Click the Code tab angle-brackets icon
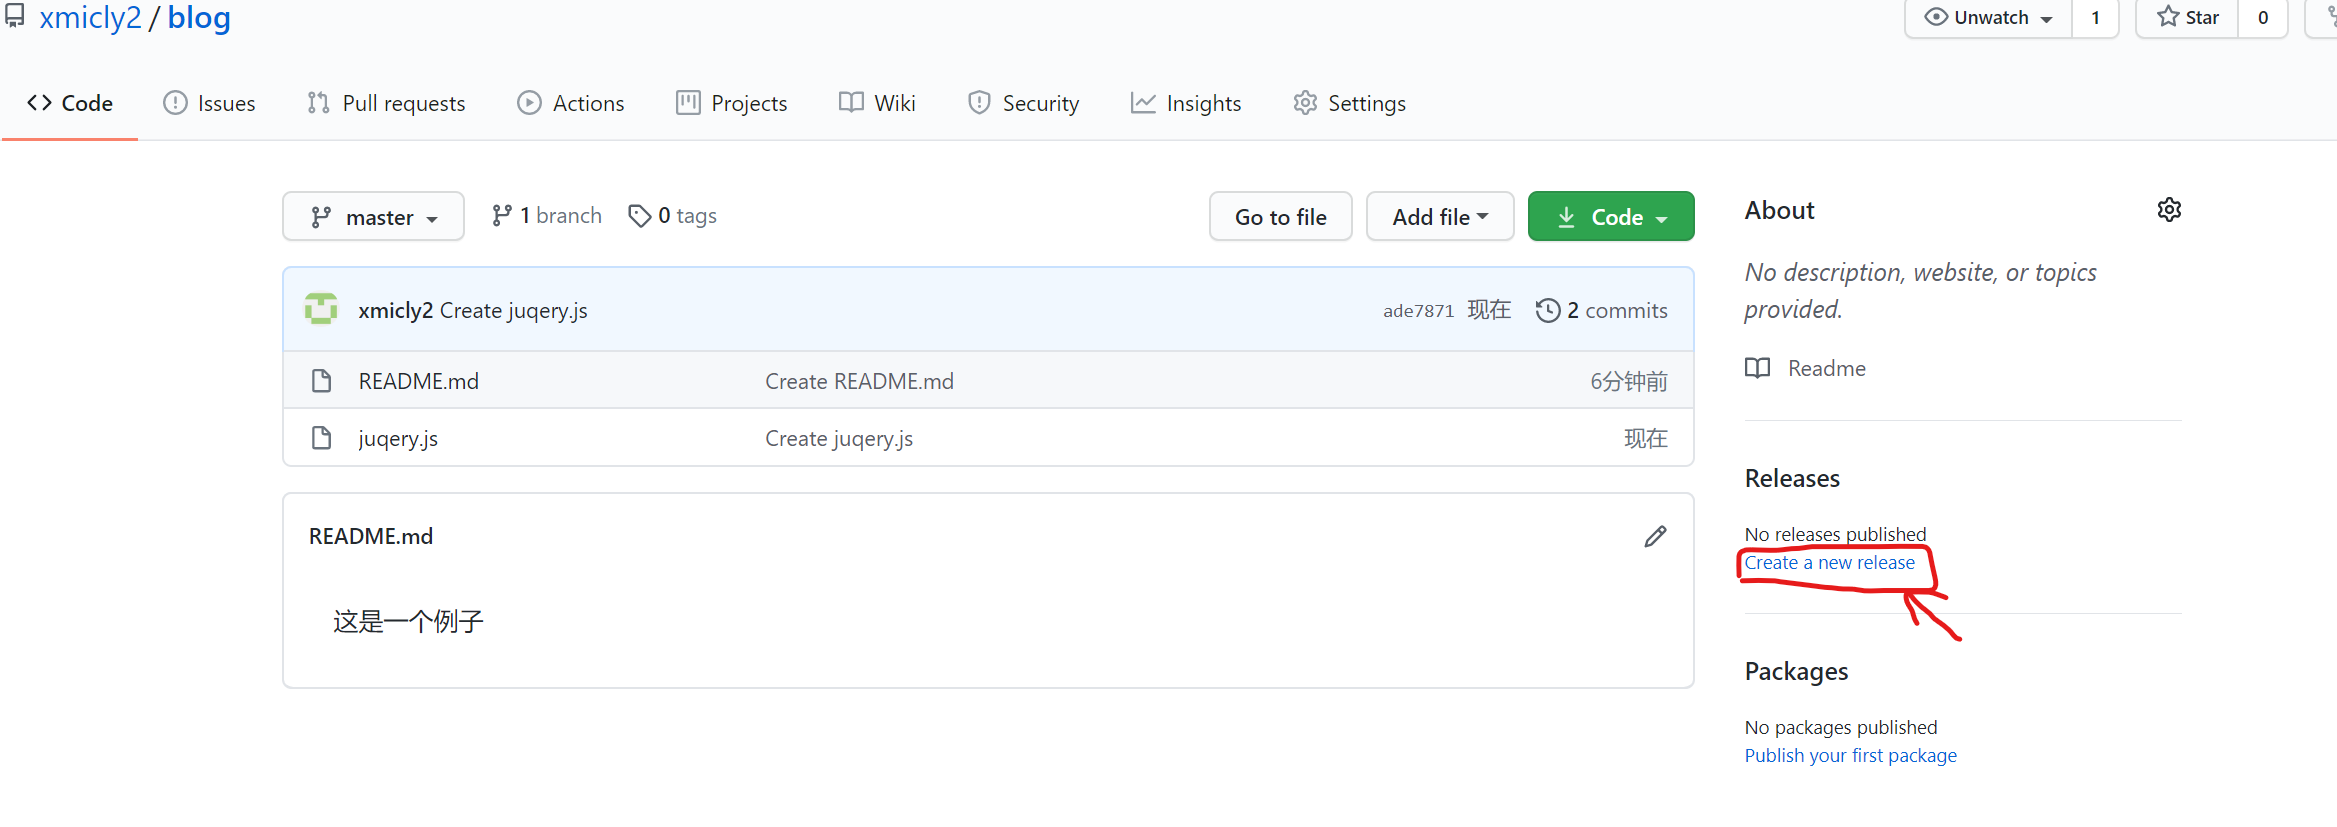 [x=39, y=102]
